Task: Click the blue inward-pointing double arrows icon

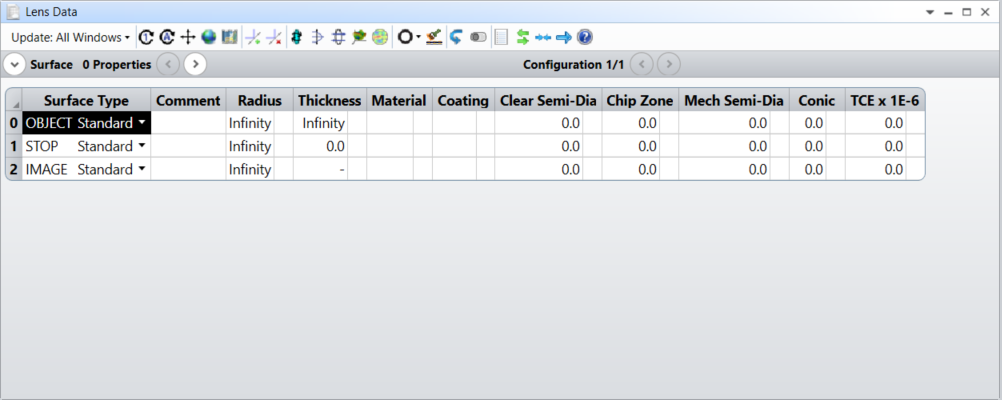Action: click(543, 38)
